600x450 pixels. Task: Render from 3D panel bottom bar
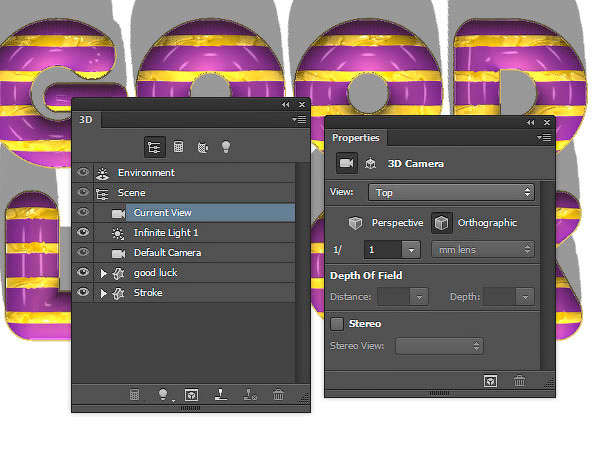pyautogui.click(x=191, y=395)
